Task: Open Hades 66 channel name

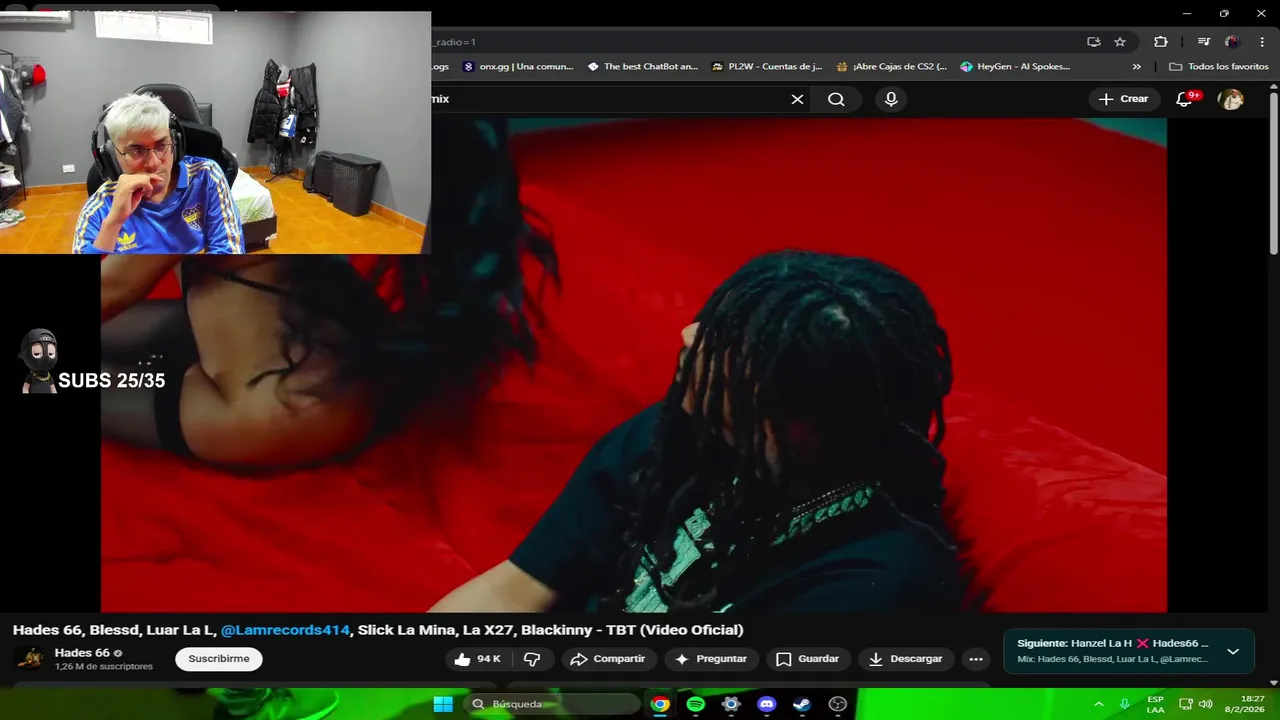Action: pos(82,653)
